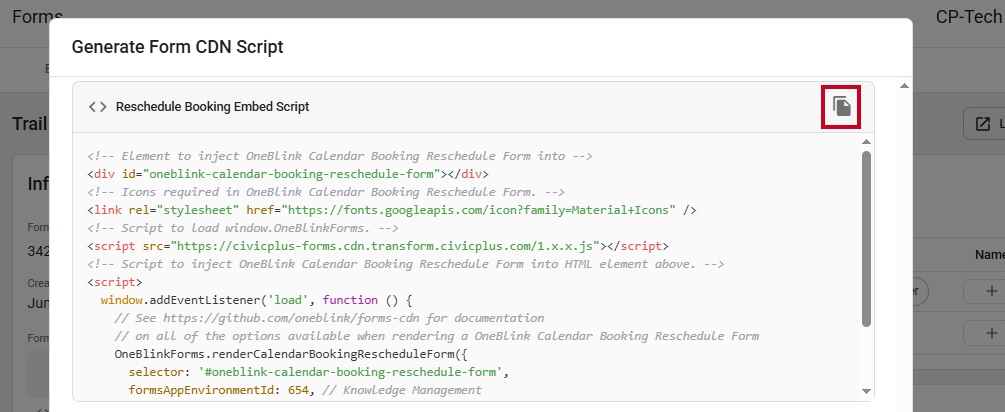Click the modal scrollbar up arrow
1005x412 pixels.
coord(904,86)
